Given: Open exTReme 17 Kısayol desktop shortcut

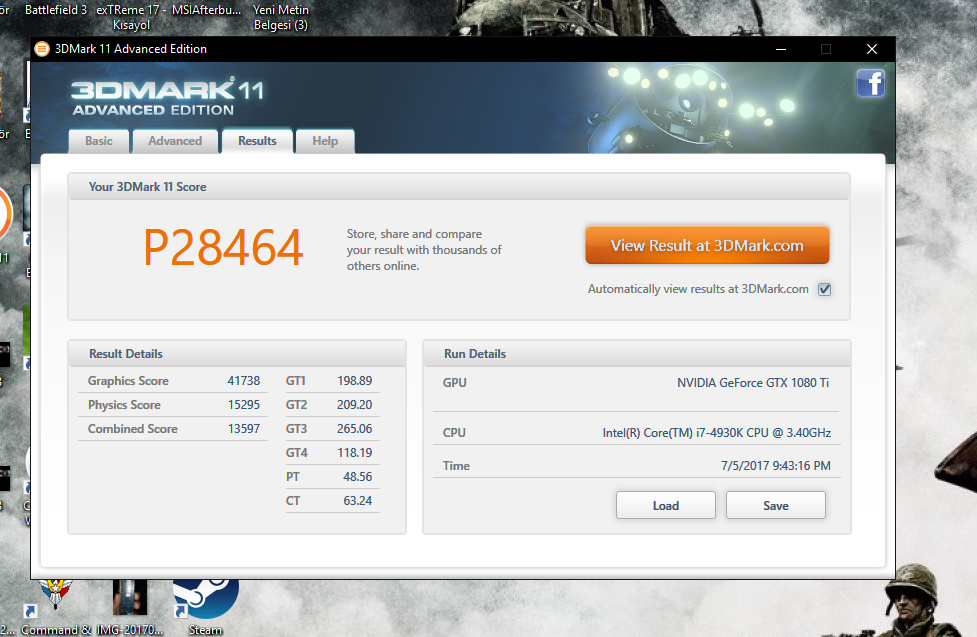Looking at the screenshot, I should [x=131, y=17].
